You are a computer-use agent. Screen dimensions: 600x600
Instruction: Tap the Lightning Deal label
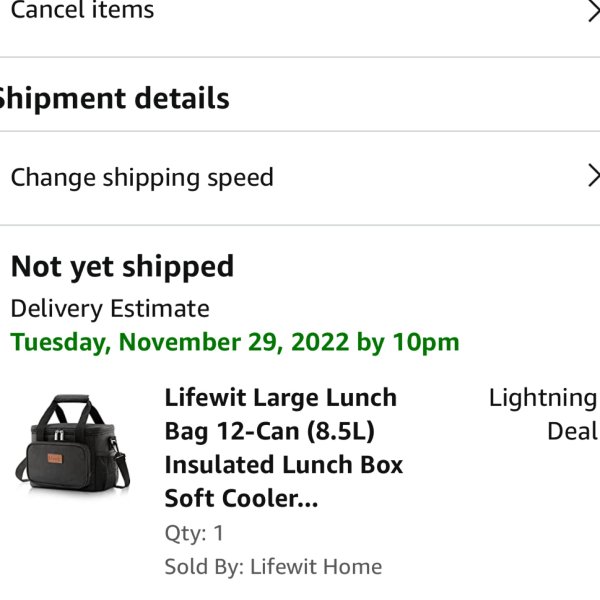543,414
